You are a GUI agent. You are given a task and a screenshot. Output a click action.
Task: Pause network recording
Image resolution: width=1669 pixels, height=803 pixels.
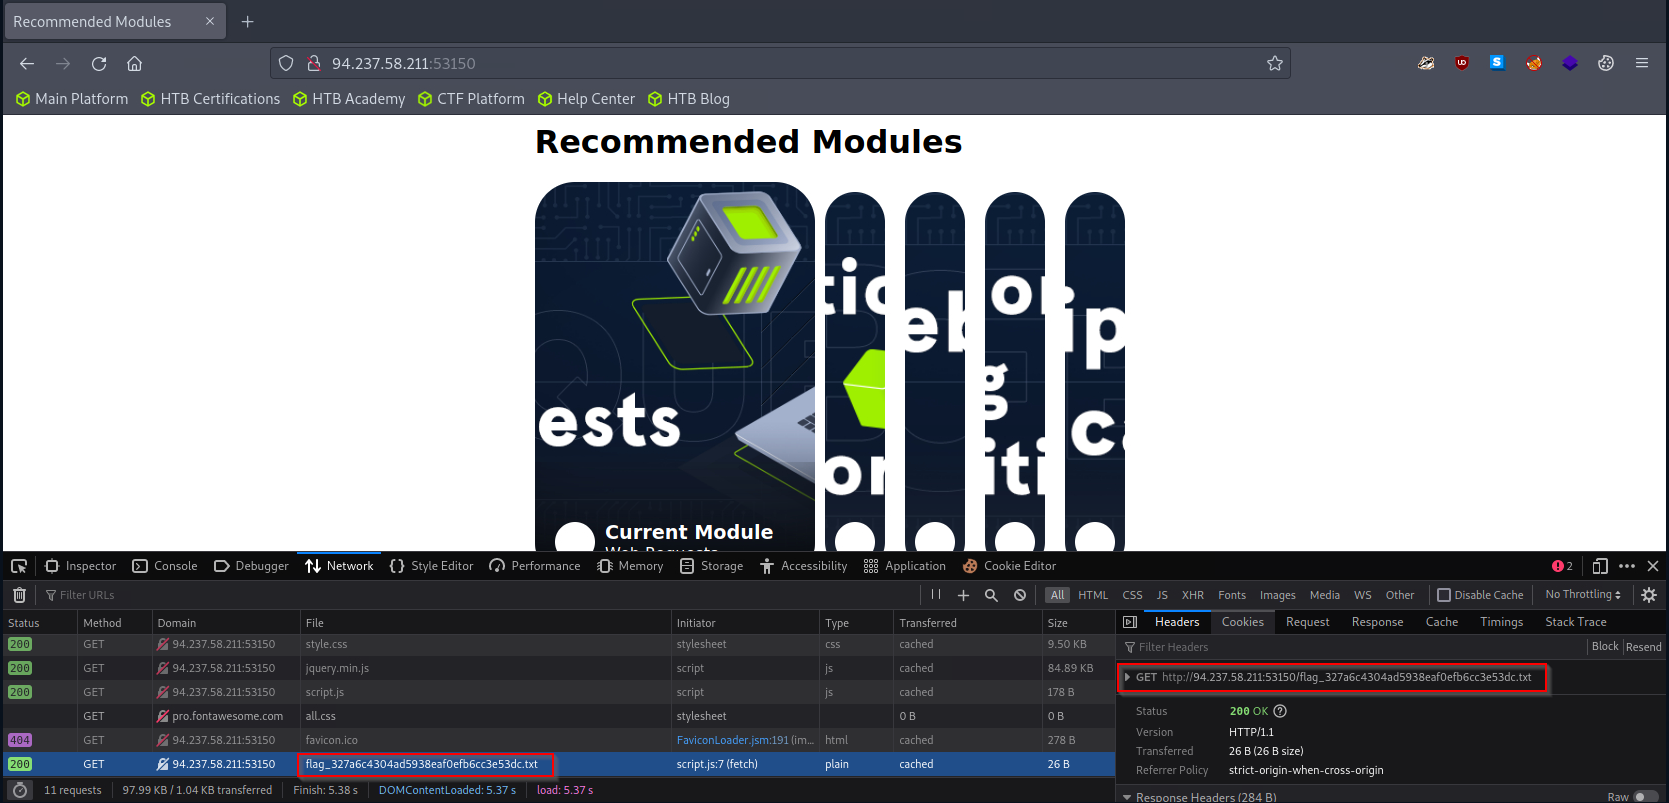[936, 595]
